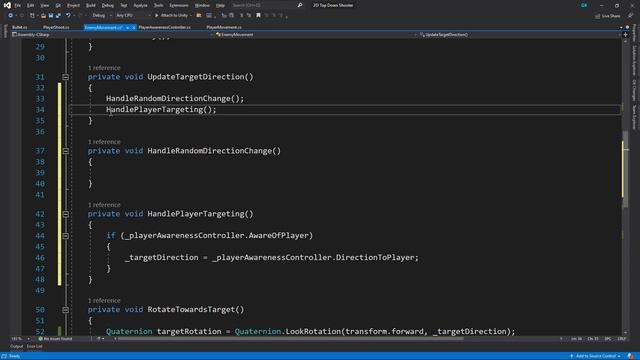
Task: Open the Debug configuration dropdown
Action: [102, 16]
